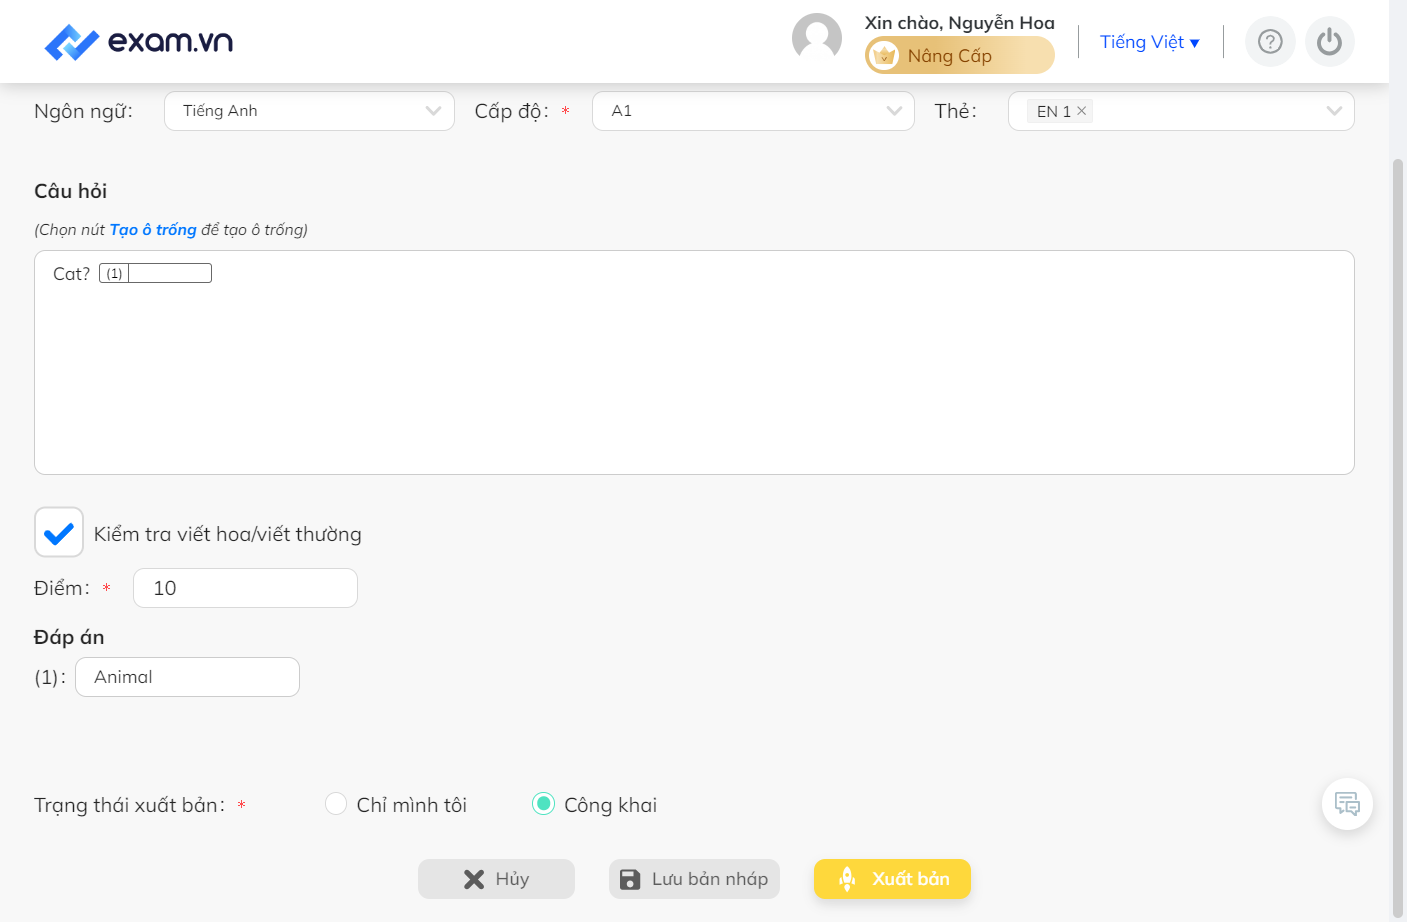Viewport: 1407px width, 922px height.
Task: Switch language via Tiếng Việt dropdown
Action: 1149,42
